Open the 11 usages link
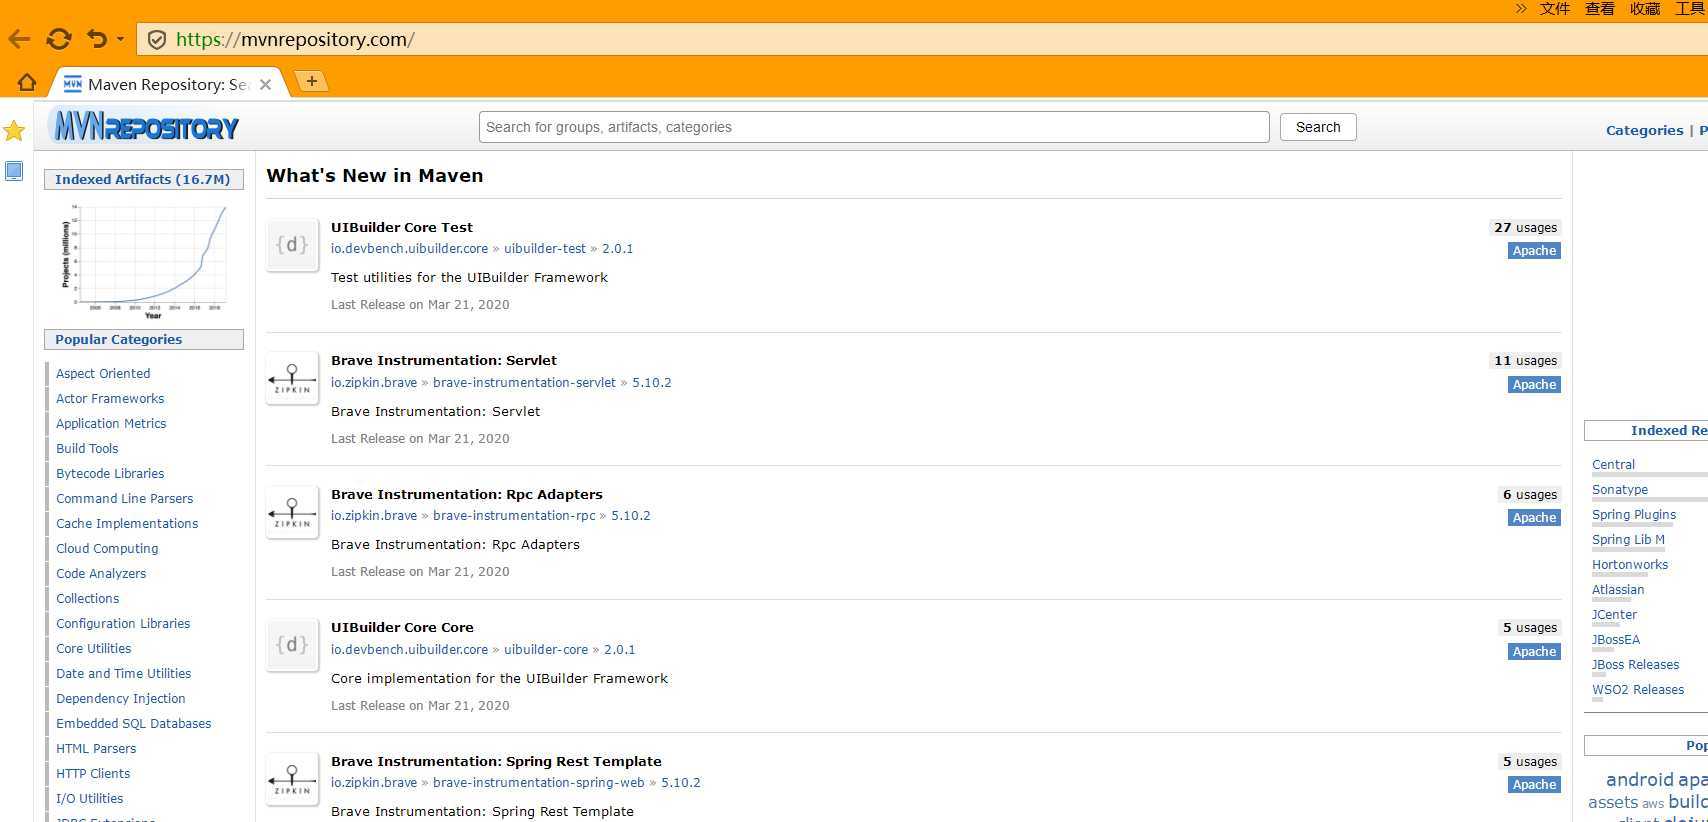 coord(1525,361)
